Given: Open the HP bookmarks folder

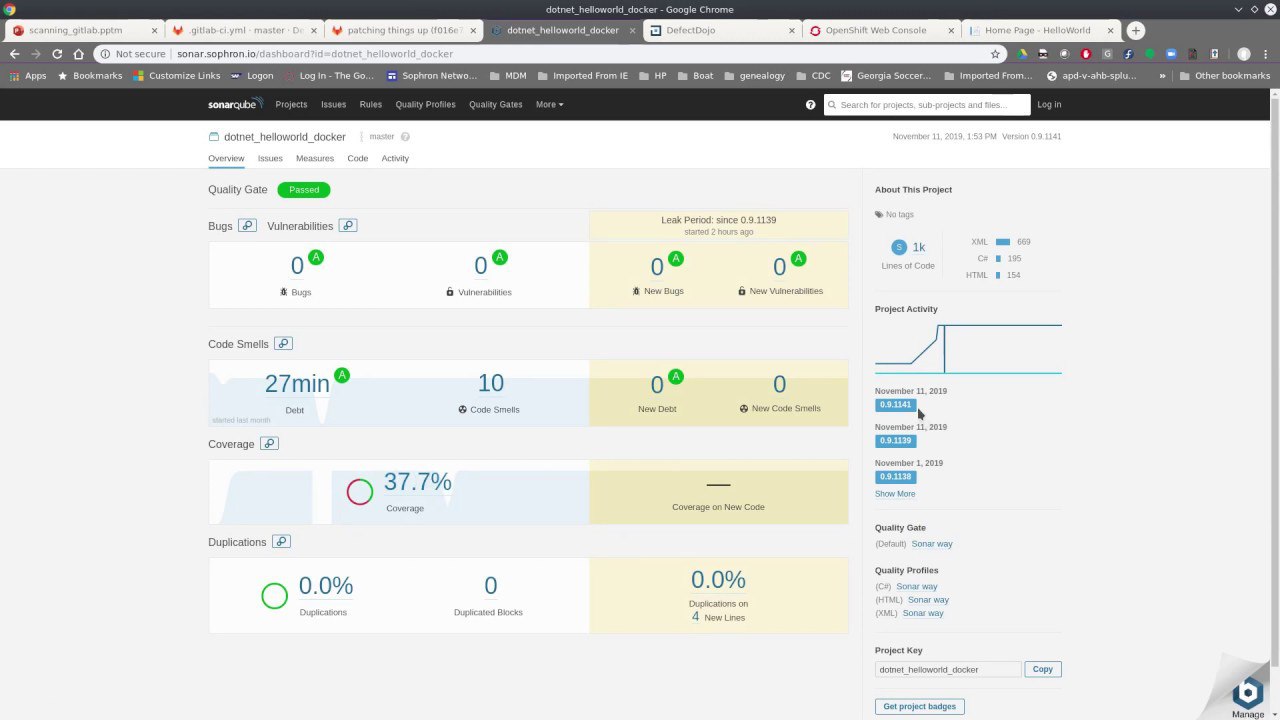Looking at the screenshot, I should [652, 76].
